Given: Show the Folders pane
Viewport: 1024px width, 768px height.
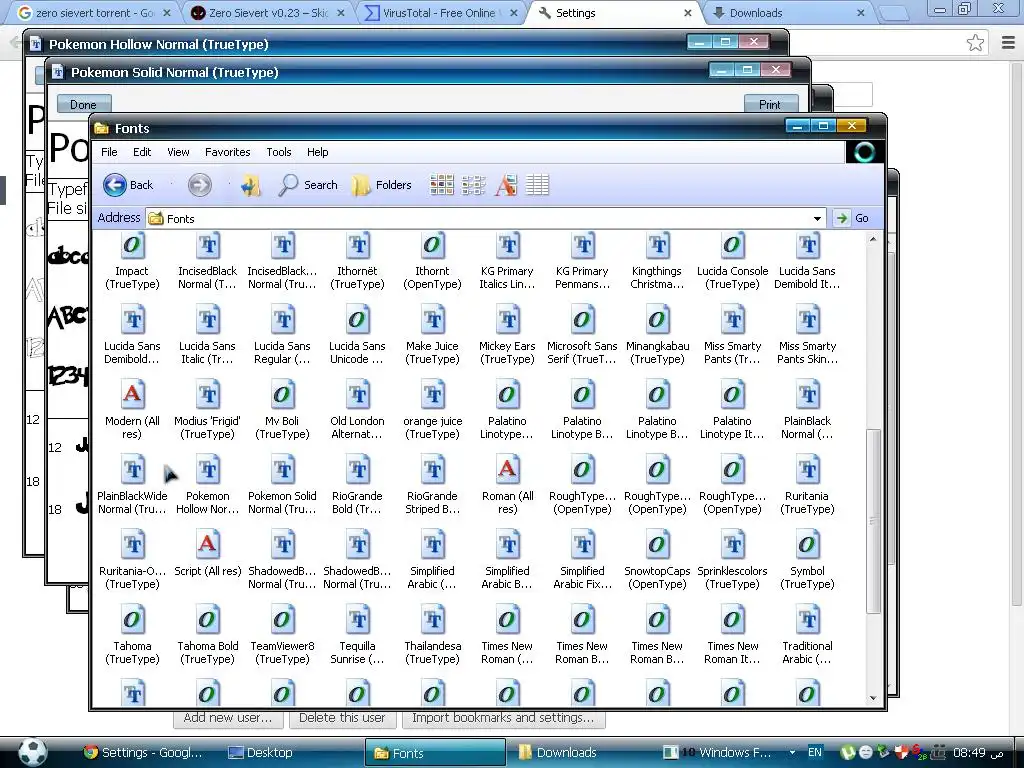Looking at the screenshot, I should [x=381, y=185].
